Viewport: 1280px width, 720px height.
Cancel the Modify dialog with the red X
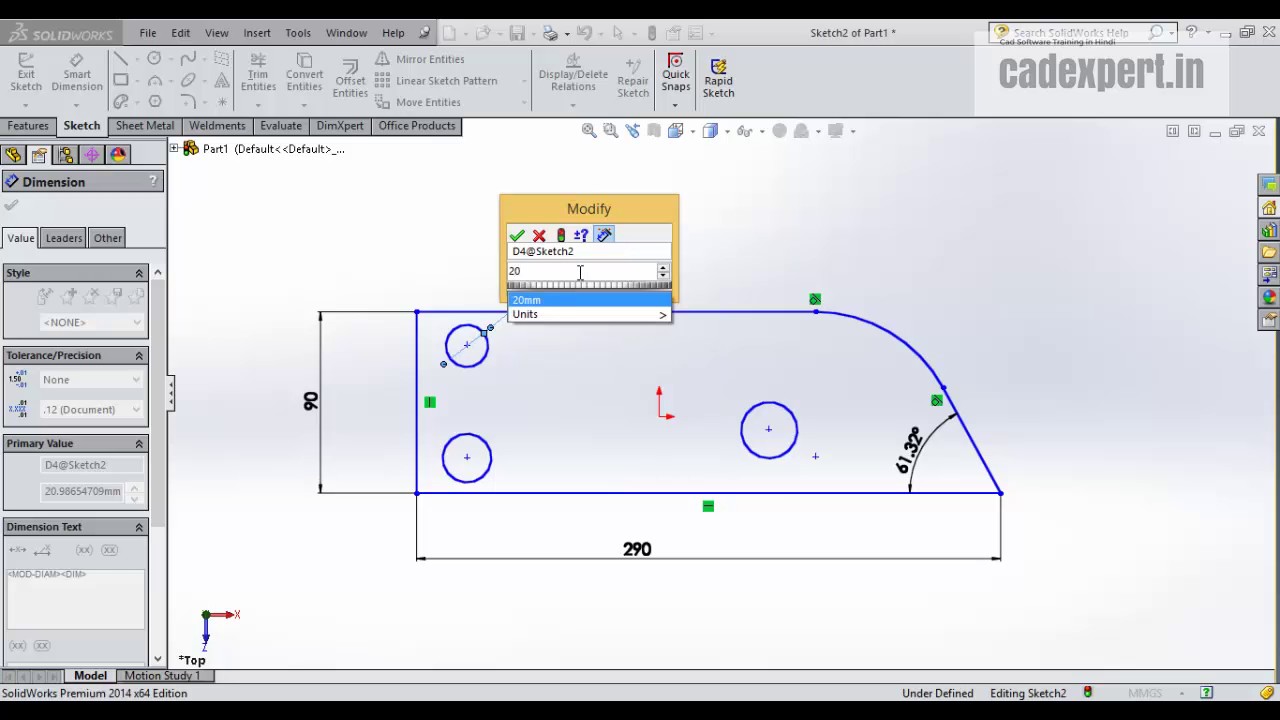539,235
